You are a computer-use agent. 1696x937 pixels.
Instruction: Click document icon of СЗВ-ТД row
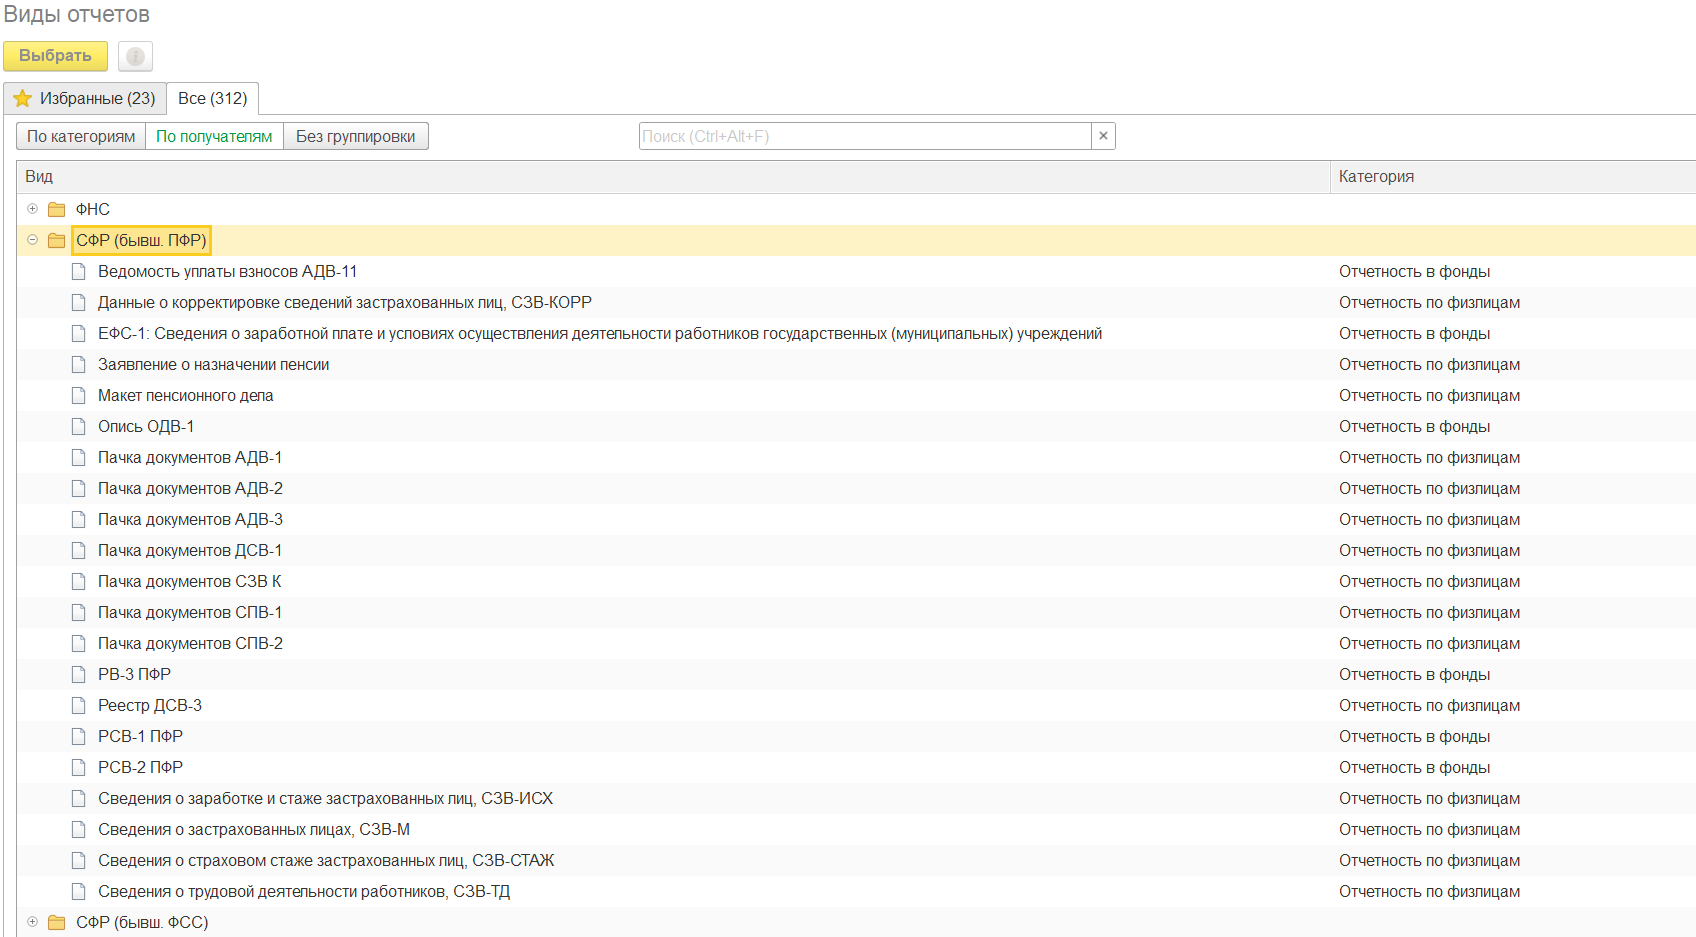78,891
